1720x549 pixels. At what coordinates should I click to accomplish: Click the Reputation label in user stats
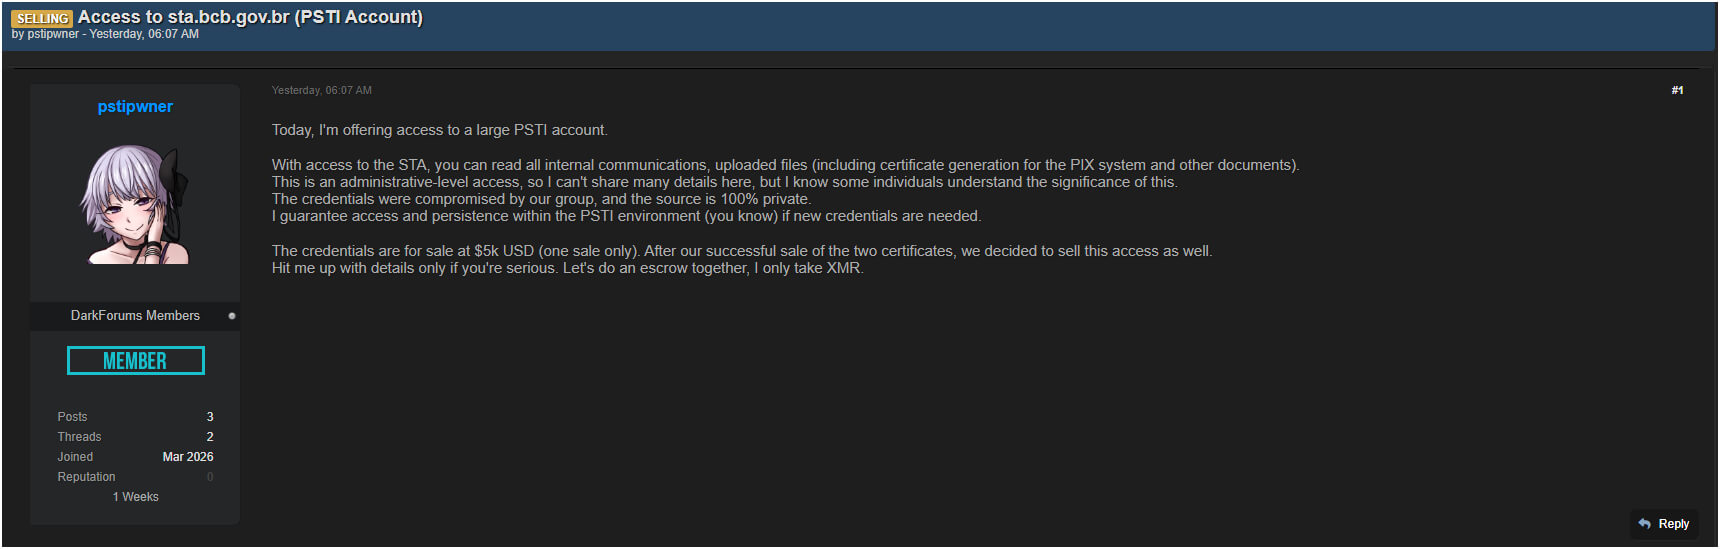click(86, 477)
